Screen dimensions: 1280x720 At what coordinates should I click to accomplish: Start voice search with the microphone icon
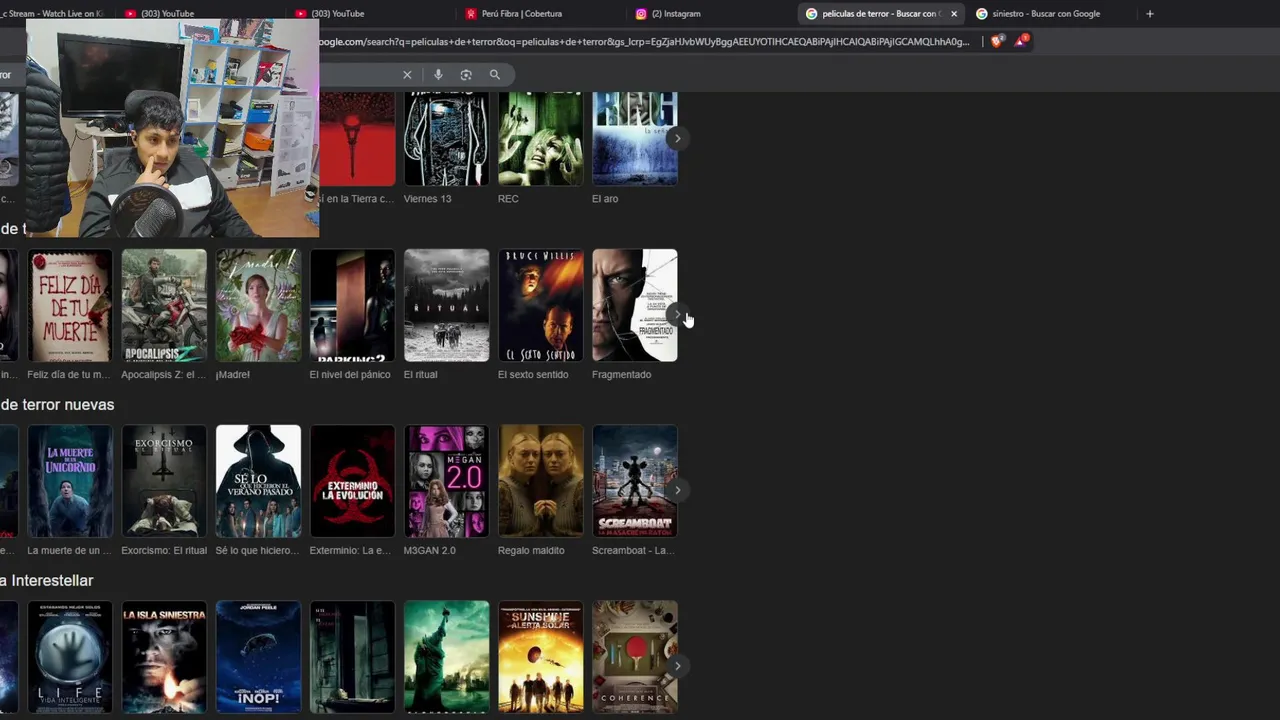[438, 75]
